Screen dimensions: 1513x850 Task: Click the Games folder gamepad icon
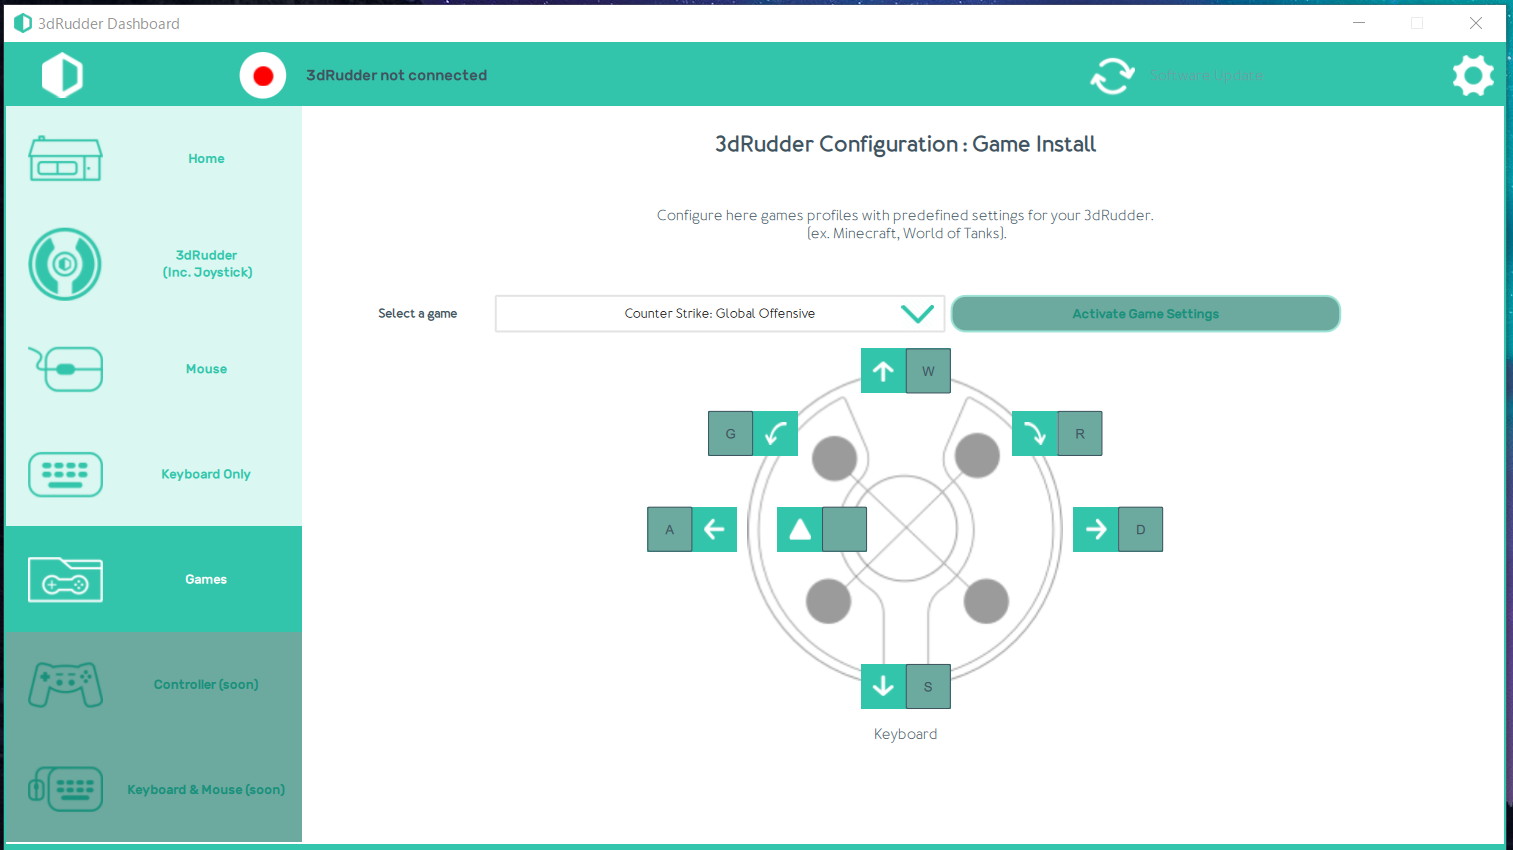pyautogui.click(x=65, y=579)
